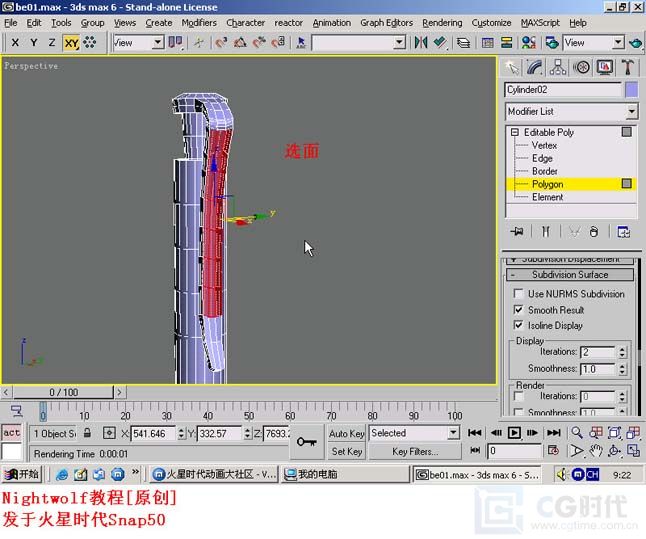This screenshot has height=539, width=646.
Task: Open the Modifiers menu
Action: pyautogui.click(x=199, y=23)
